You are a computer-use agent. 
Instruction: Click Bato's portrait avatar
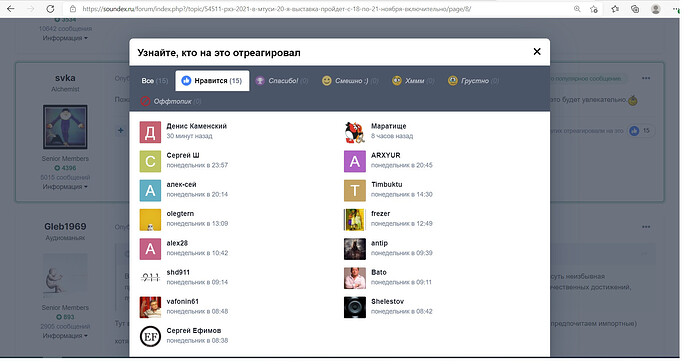pos(355,278)
